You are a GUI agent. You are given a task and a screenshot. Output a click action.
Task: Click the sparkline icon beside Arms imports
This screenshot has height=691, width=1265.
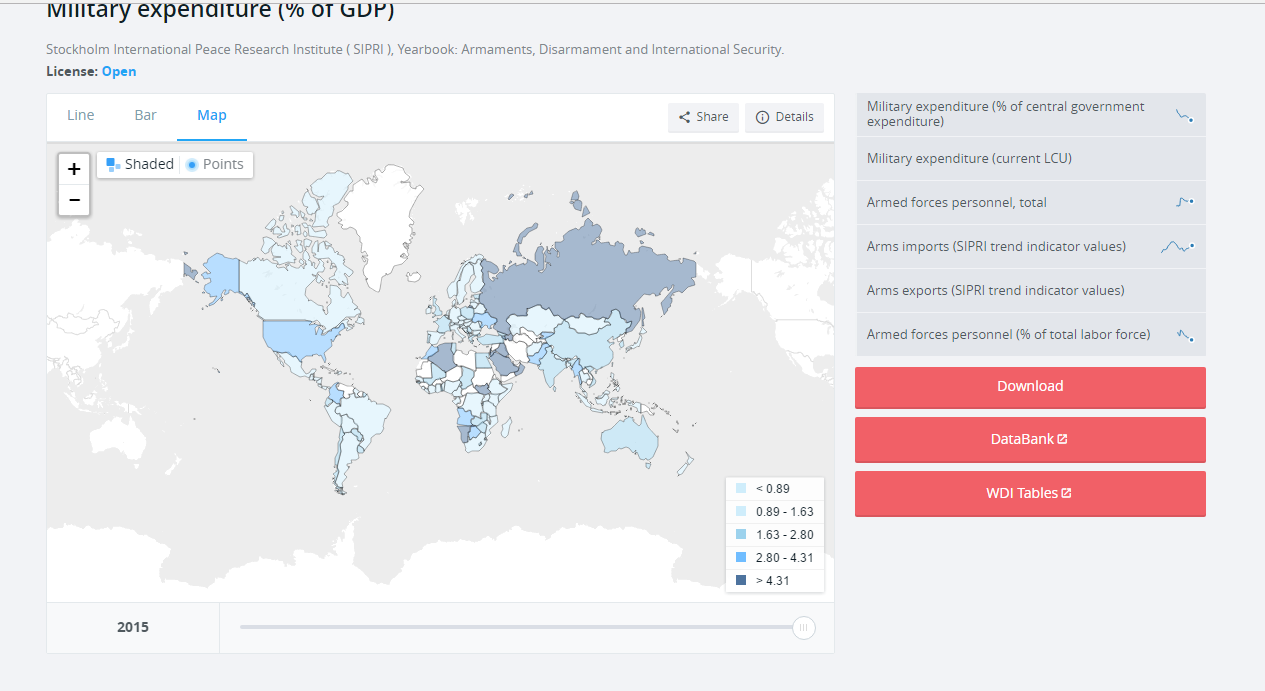tap(1177, 246)
